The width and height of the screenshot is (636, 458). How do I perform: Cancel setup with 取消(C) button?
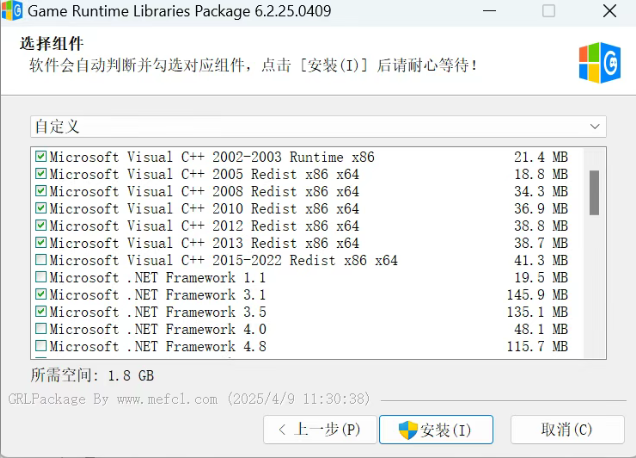click(x=567, y=430)
